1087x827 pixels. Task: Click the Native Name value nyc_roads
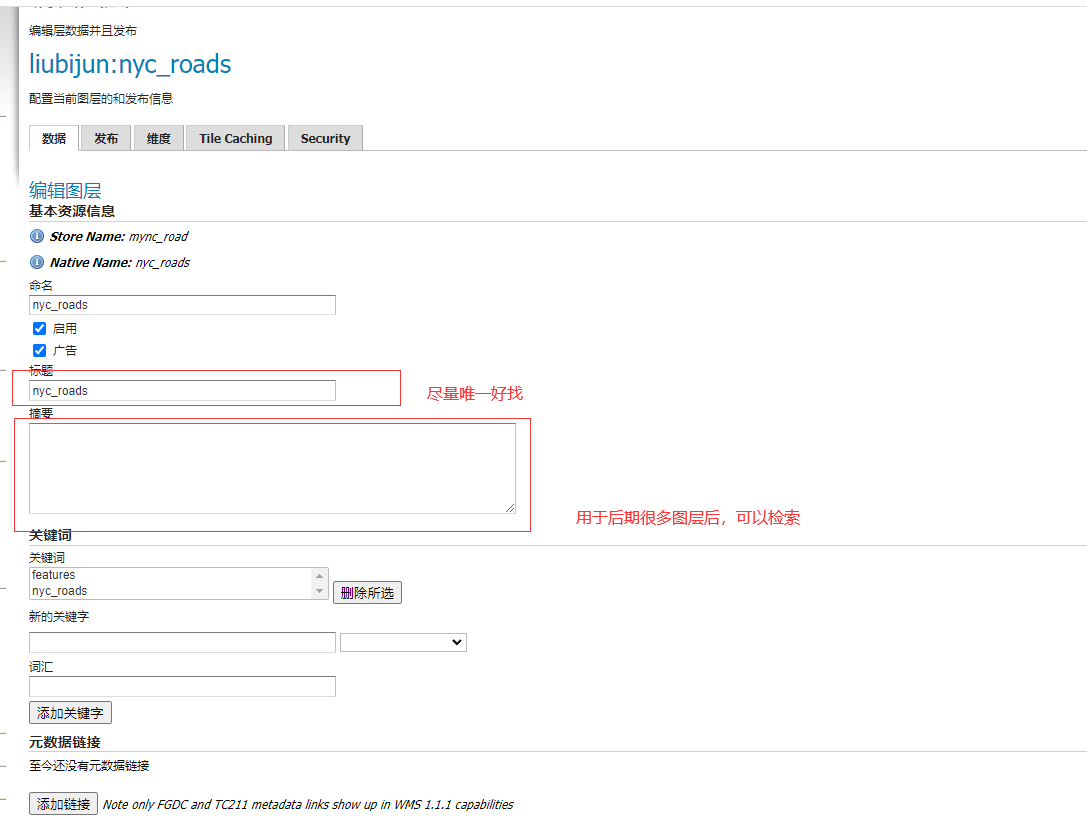(x=163, y=263)
